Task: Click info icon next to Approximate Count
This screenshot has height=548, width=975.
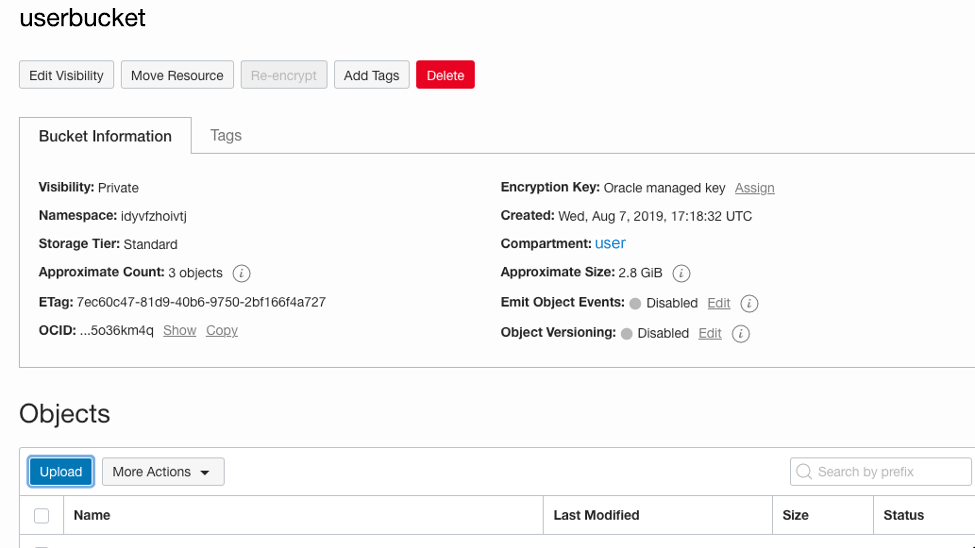Action: 241,273
